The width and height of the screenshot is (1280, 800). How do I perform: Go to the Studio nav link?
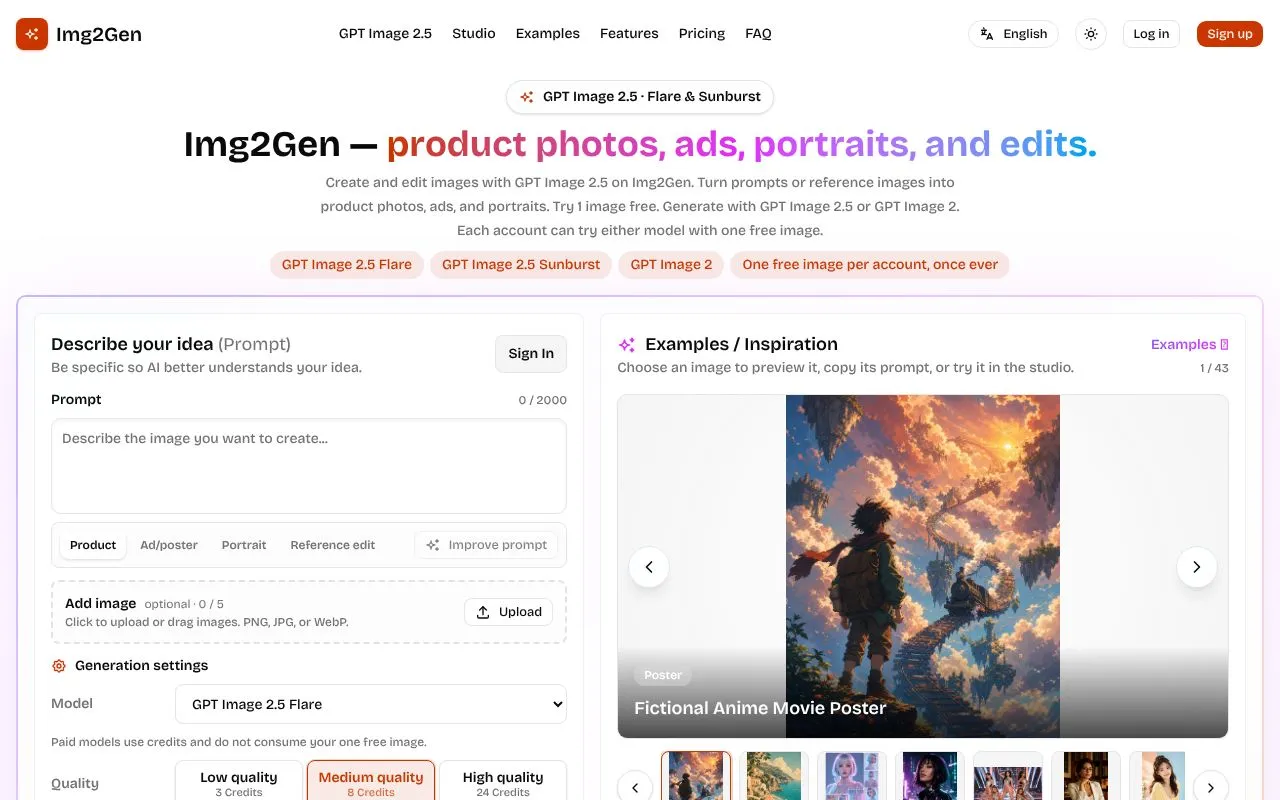474,34
